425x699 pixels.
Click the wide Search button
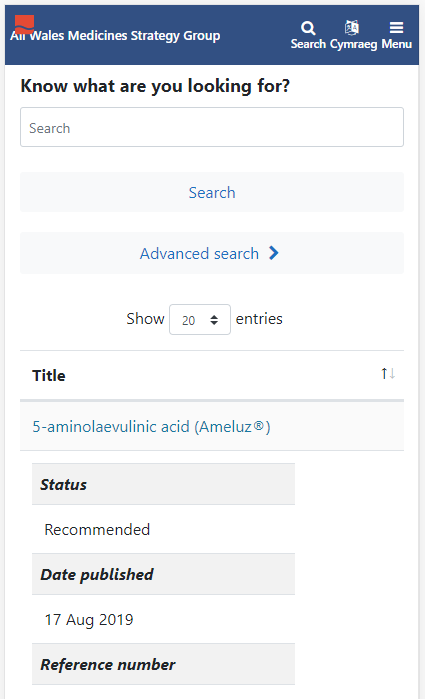pos(212,192)
